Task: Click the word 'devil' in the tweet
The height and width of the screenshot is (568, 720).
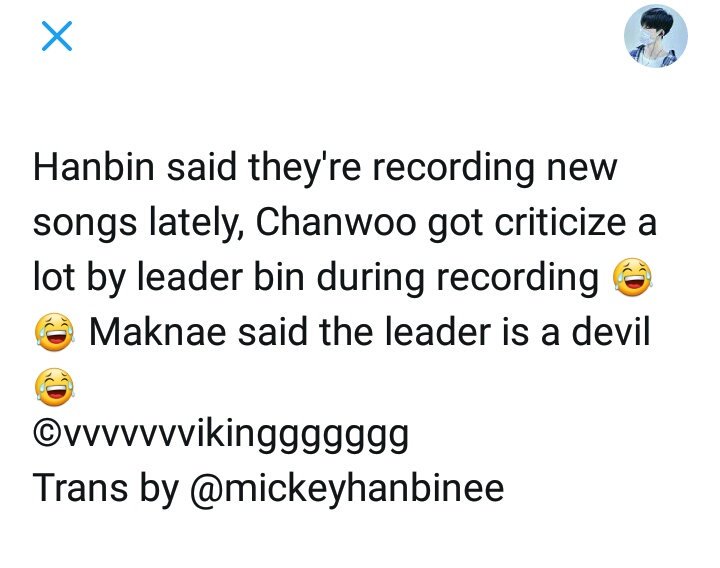Action: coord(611,332)
